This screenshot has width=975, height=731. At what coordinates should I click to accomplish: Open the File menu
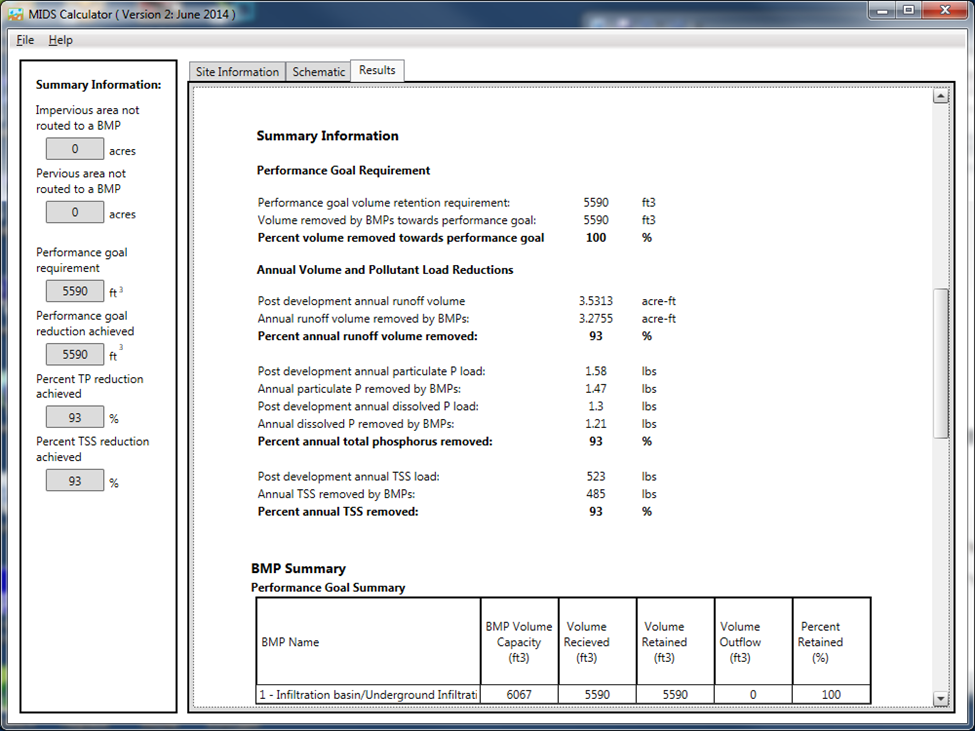pos(25,40)
